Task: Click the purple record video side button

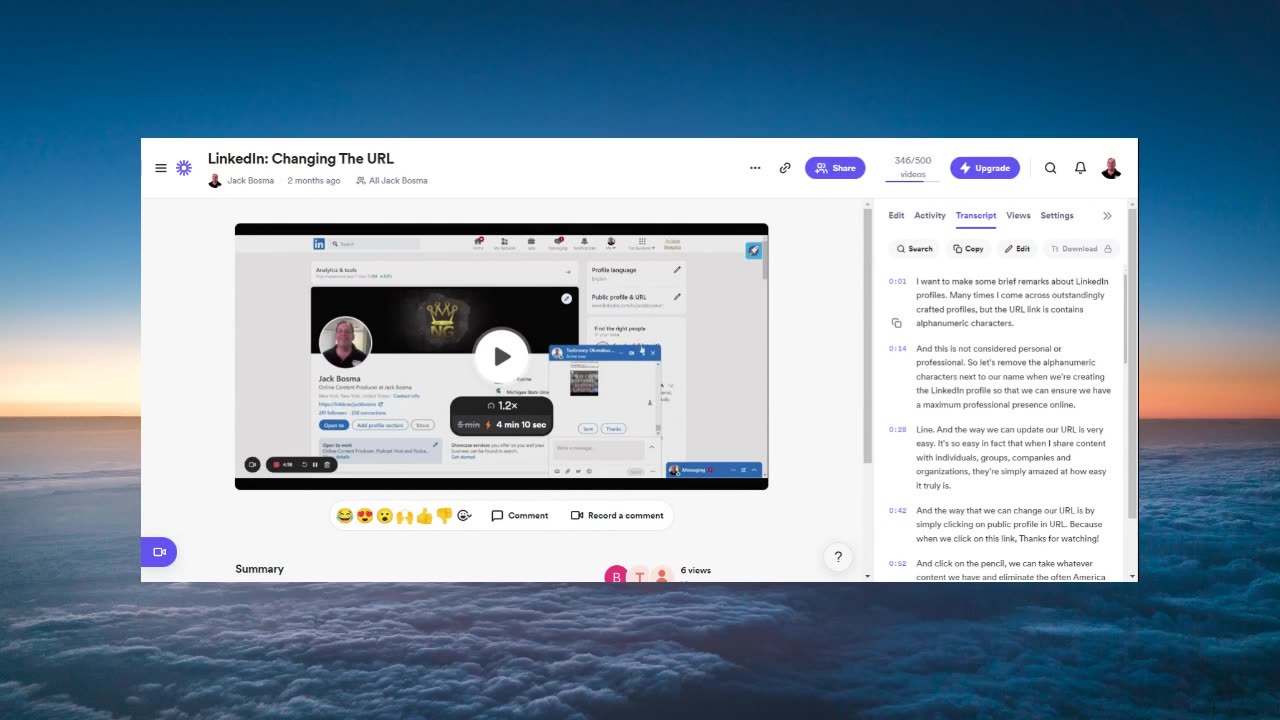Action: (159, 552)
